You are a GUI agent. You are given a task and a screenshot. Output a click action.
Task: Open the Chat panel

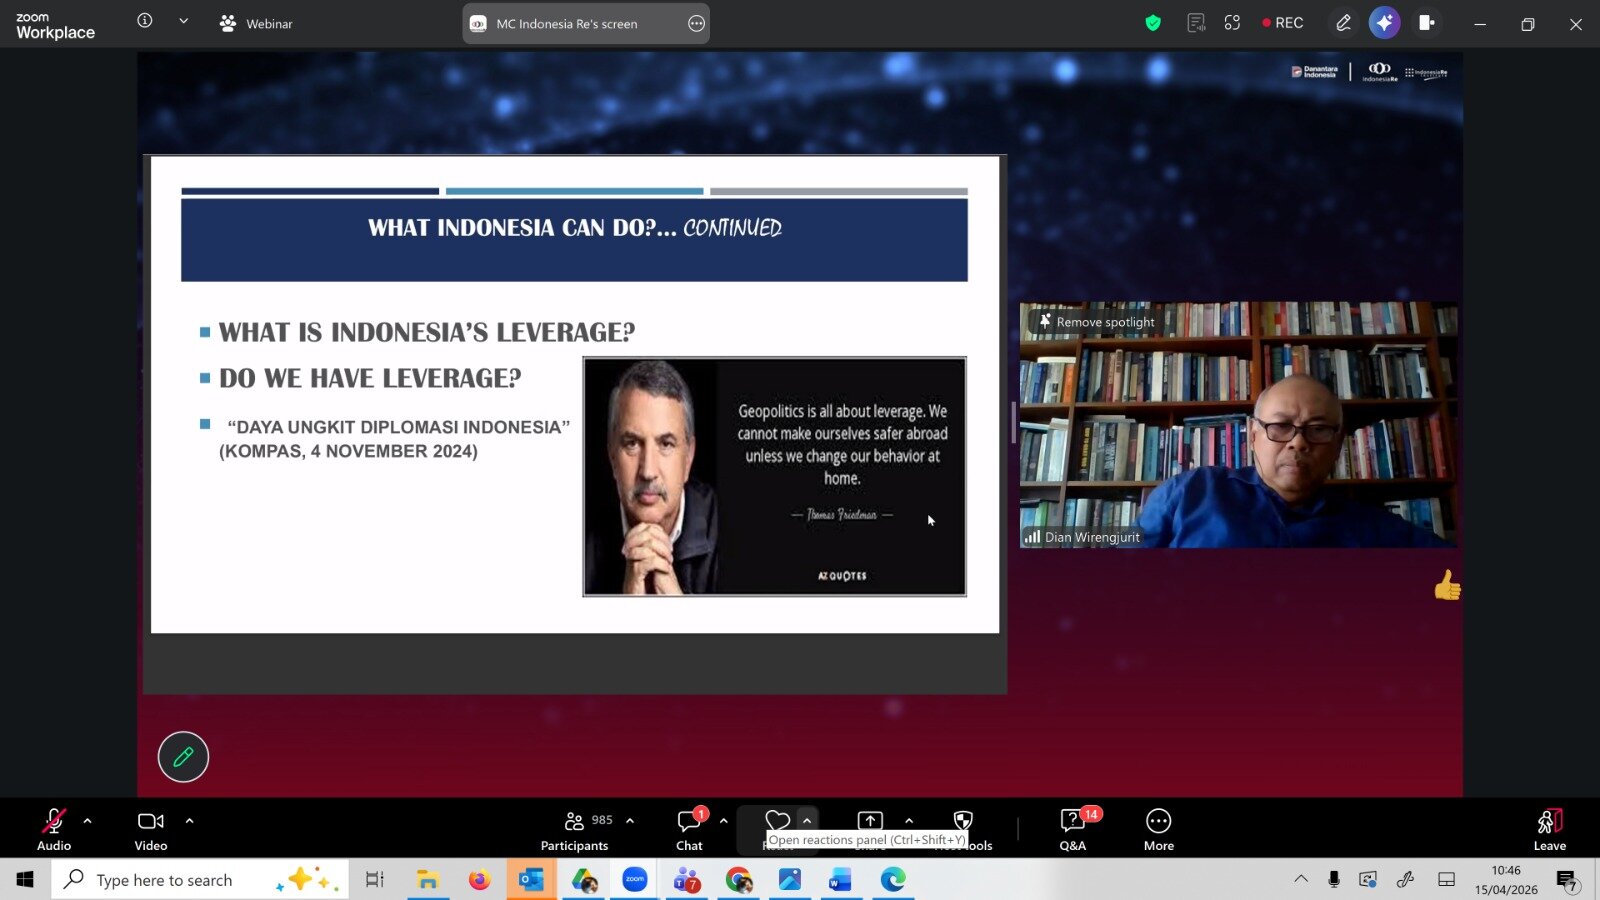(x=689, y=830)
